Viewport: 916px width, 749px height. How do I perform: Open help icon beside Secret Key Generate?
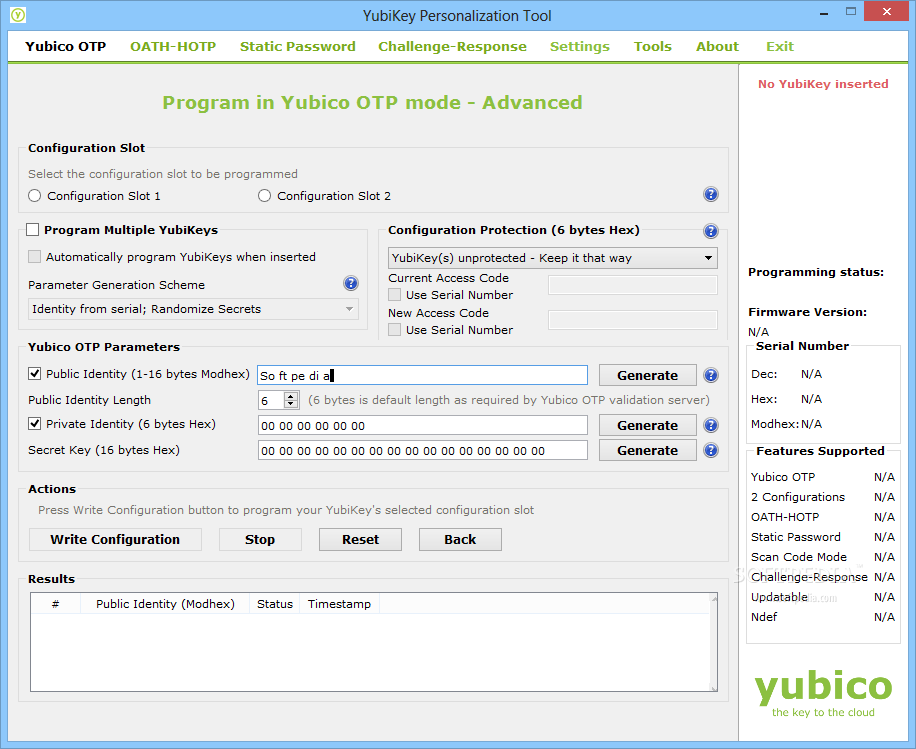click(710, 450)
